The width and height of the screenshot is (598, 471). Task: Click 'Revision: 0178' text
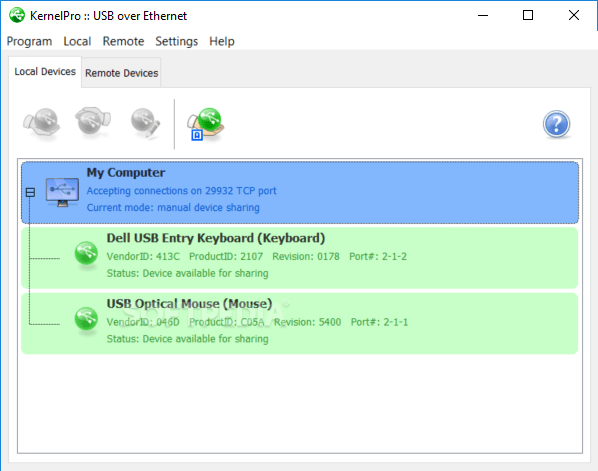(306, 256)
